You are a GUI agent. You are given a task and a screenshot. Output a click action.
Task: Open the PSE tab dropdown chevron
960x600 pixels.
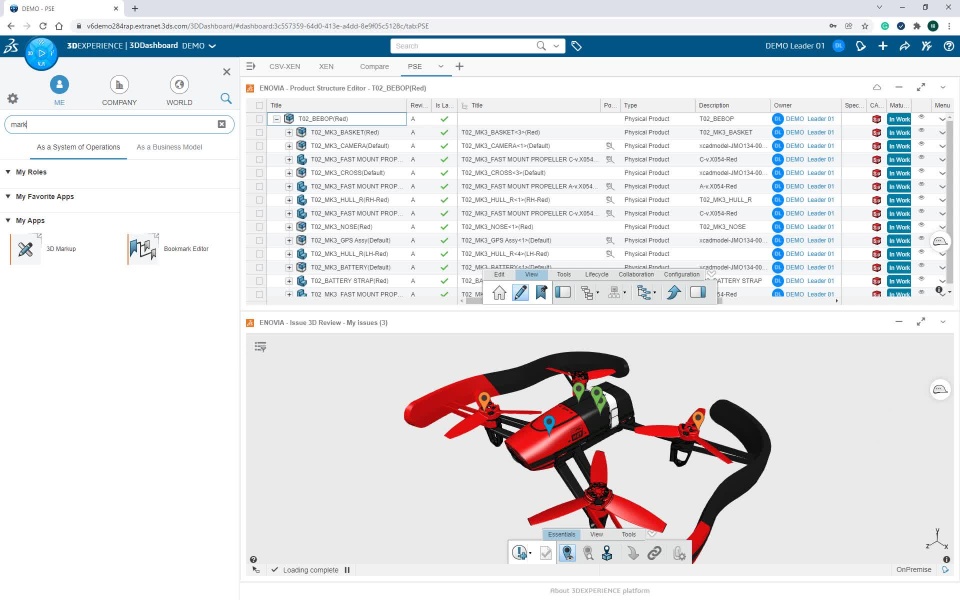pyautogui.click(x=440, y=66)
